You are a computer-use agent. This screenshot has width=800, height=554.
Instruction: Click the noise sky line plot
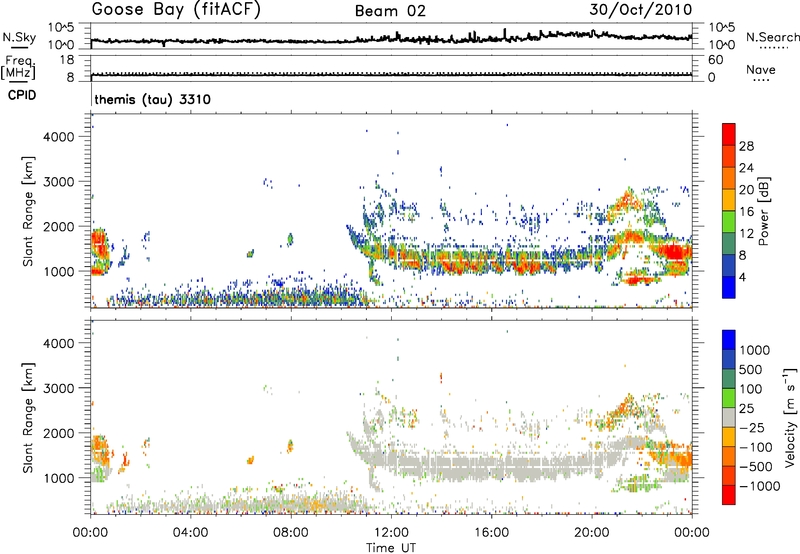point(391,37)
